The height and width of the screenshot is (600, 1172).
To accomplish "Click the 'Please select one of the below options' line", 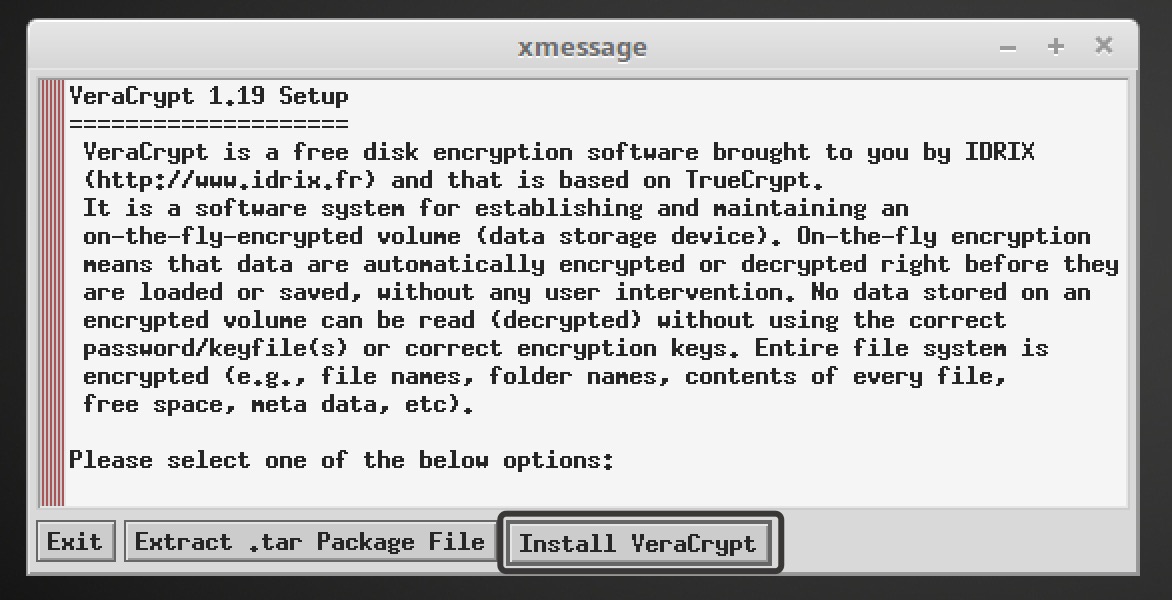I will coord(340,461).
